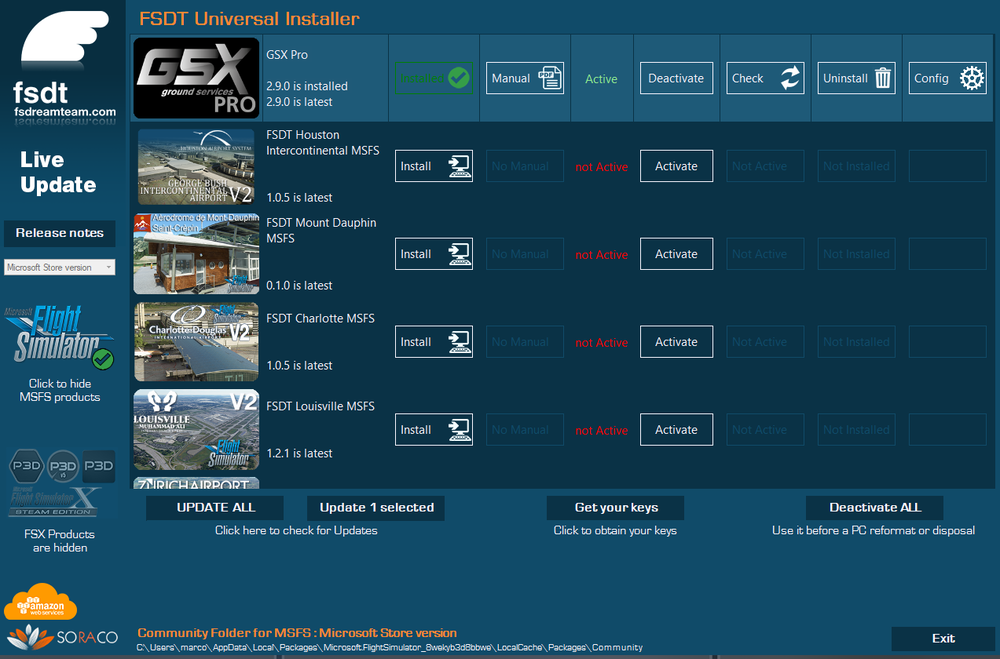Toggle the GSX Pro installed checkmark
The height and width of the screenshot is (659, 1000).
point(459,78)
